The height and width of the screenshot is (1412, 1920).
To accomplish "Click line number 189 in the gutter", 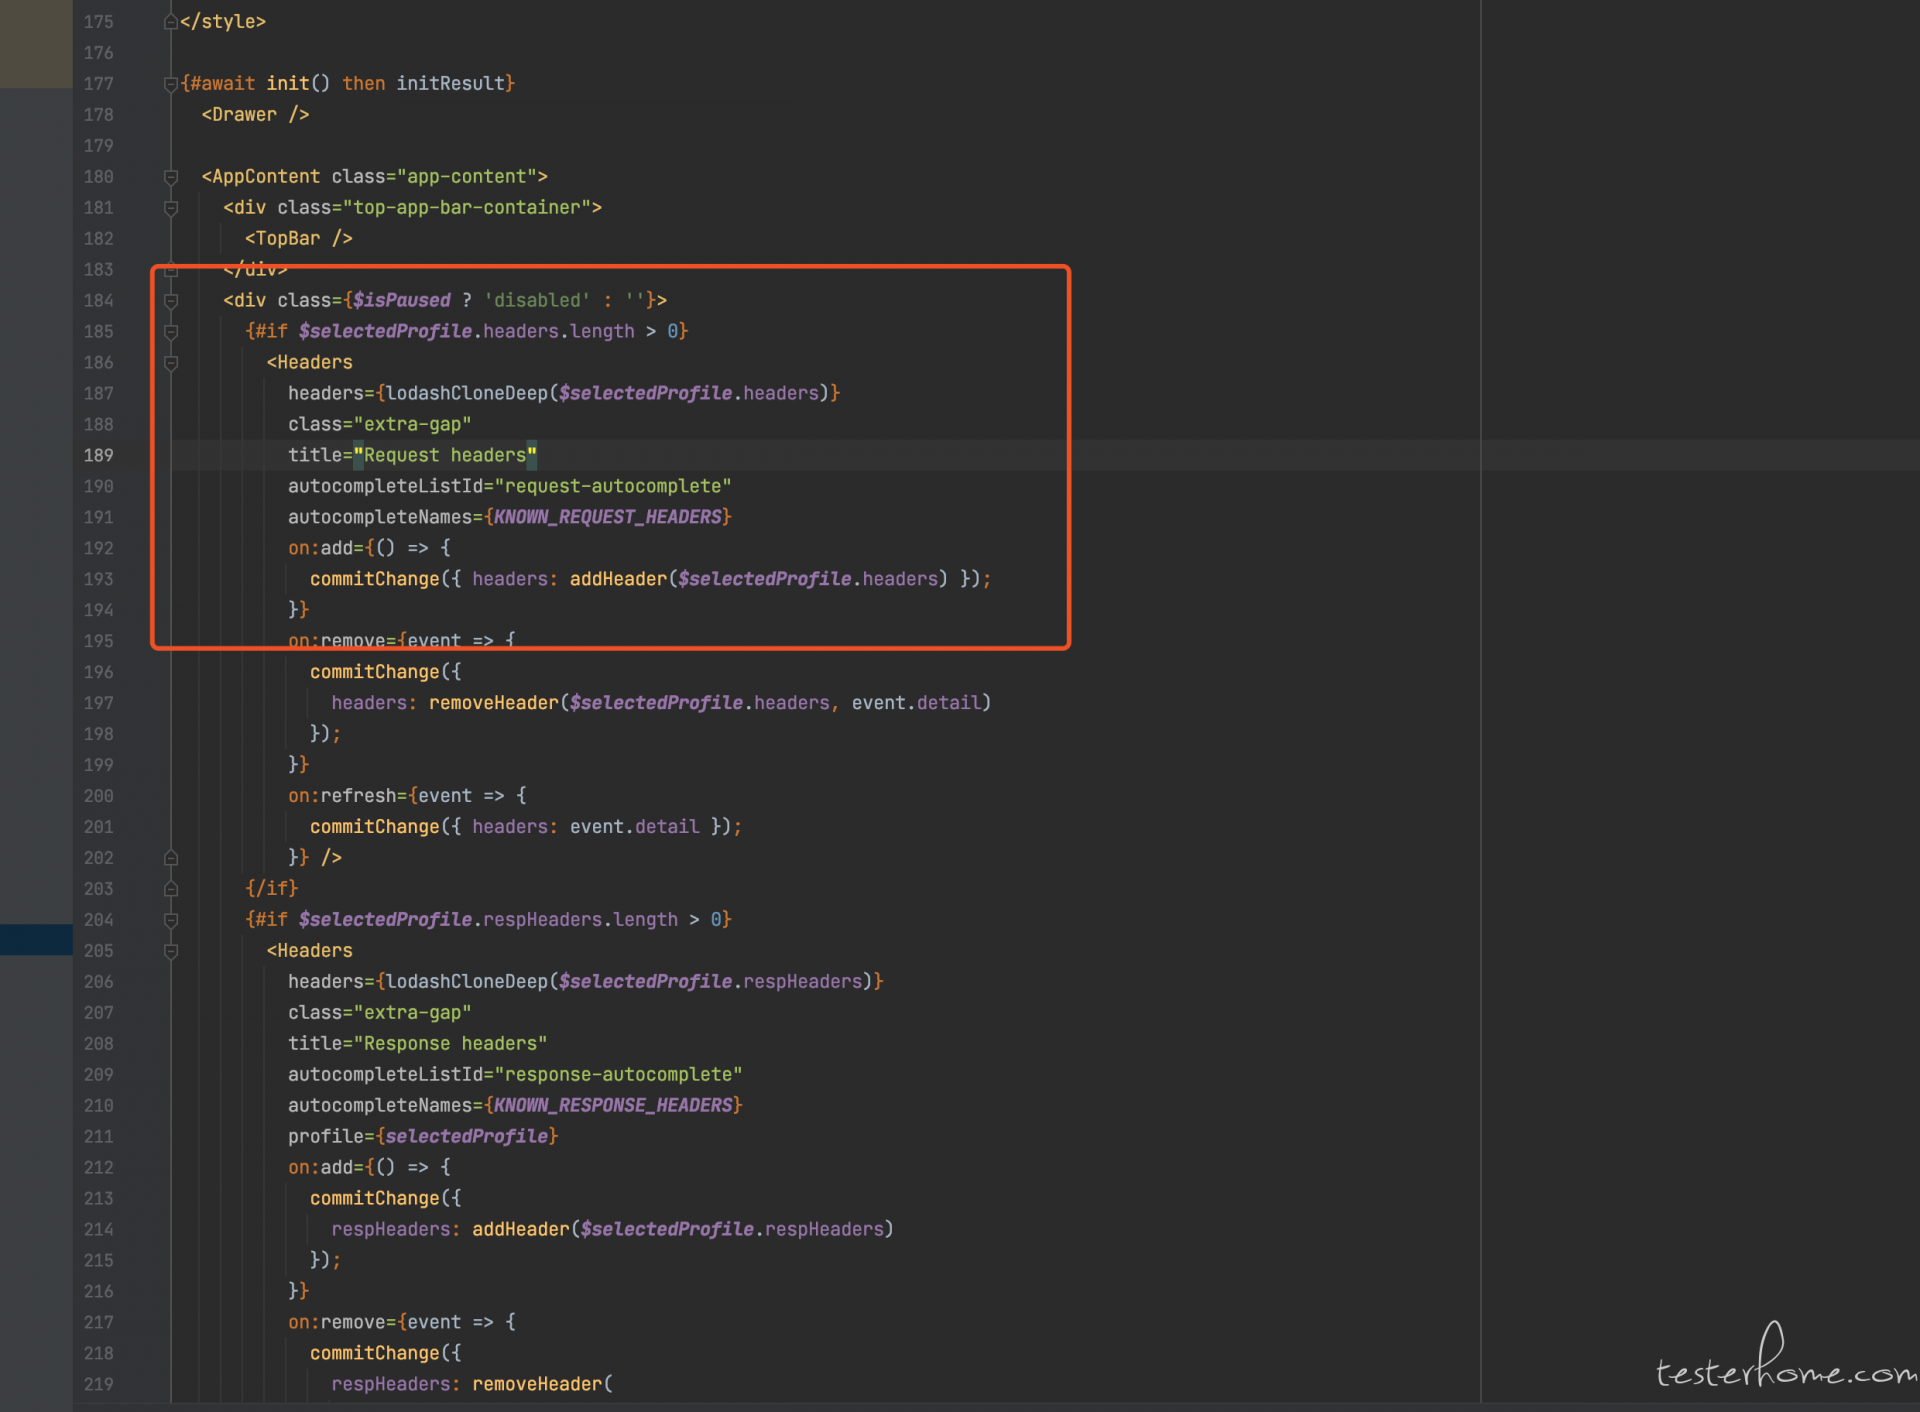I will [98, 455].
